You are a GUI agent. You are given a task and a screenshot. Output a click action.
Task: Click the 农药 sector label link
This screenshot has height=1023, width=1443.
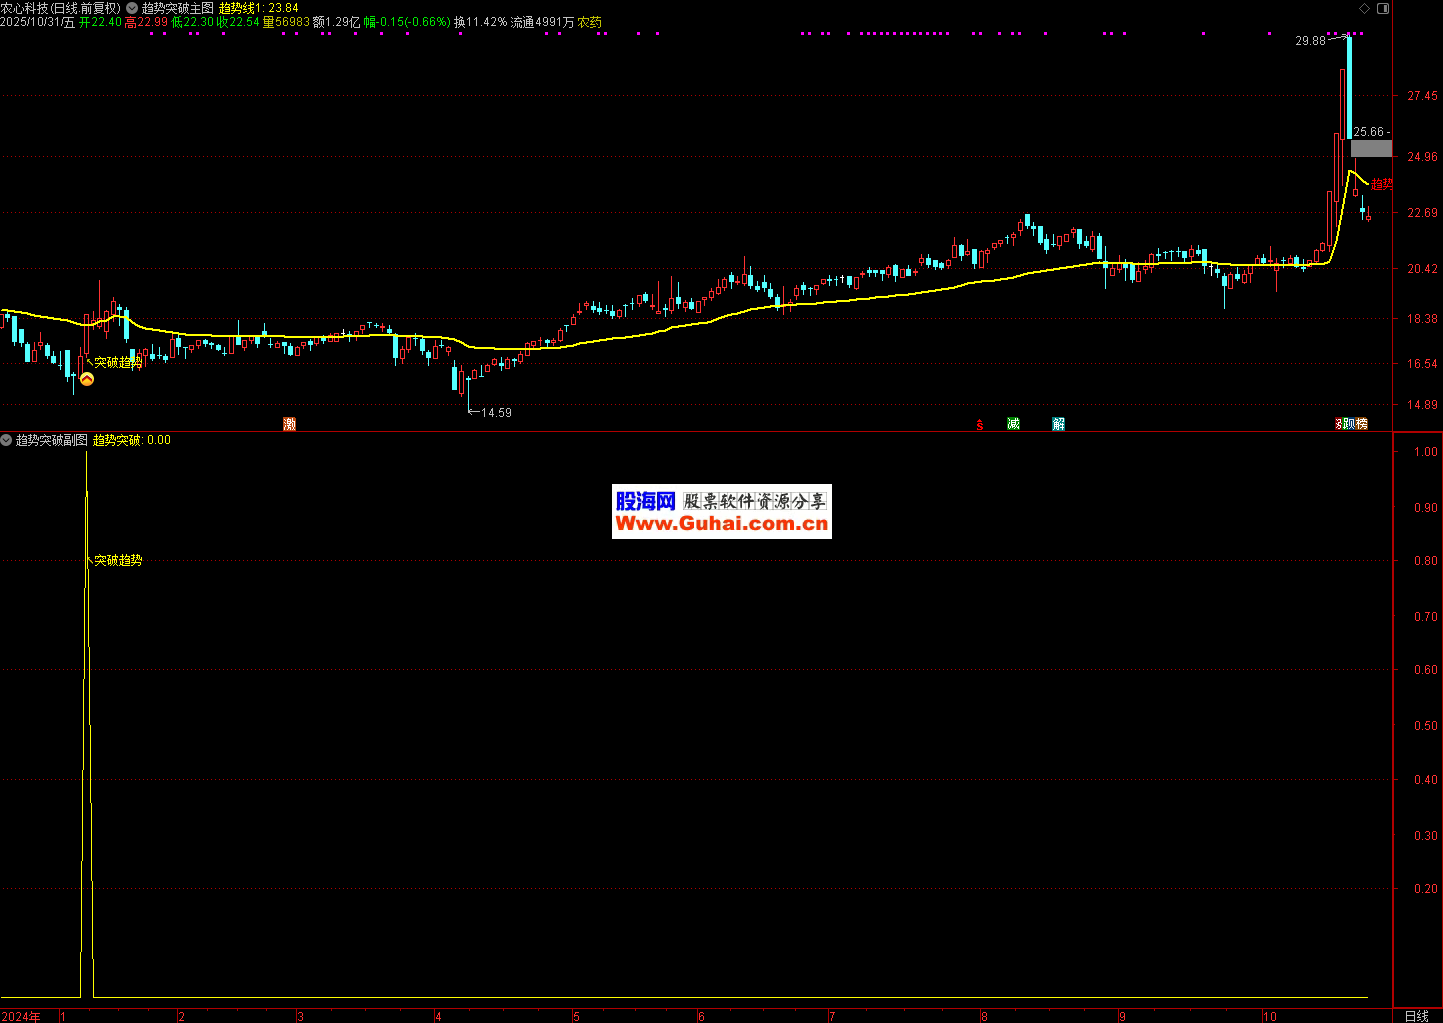point(590,22)
